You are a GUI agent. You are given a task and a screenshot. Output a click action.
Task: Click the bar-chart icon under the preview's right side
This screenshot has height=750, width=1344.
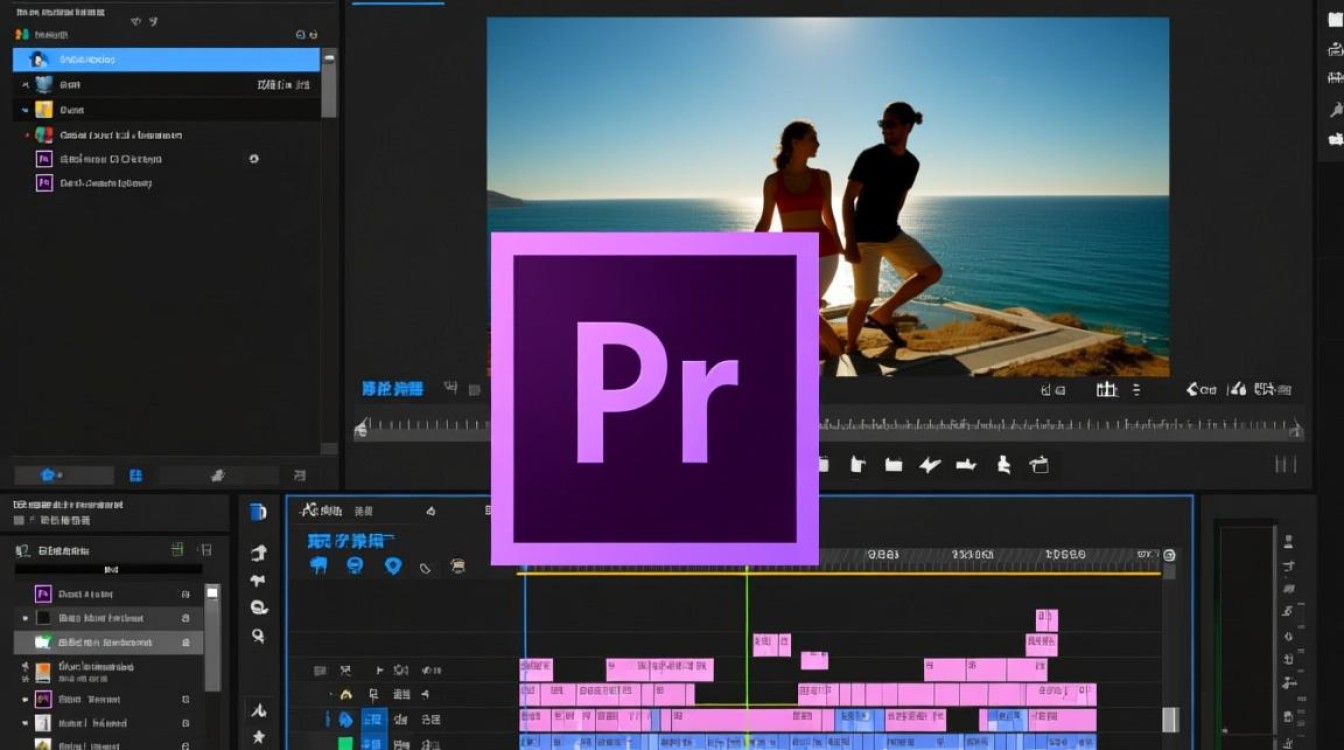pos(1106,389)
